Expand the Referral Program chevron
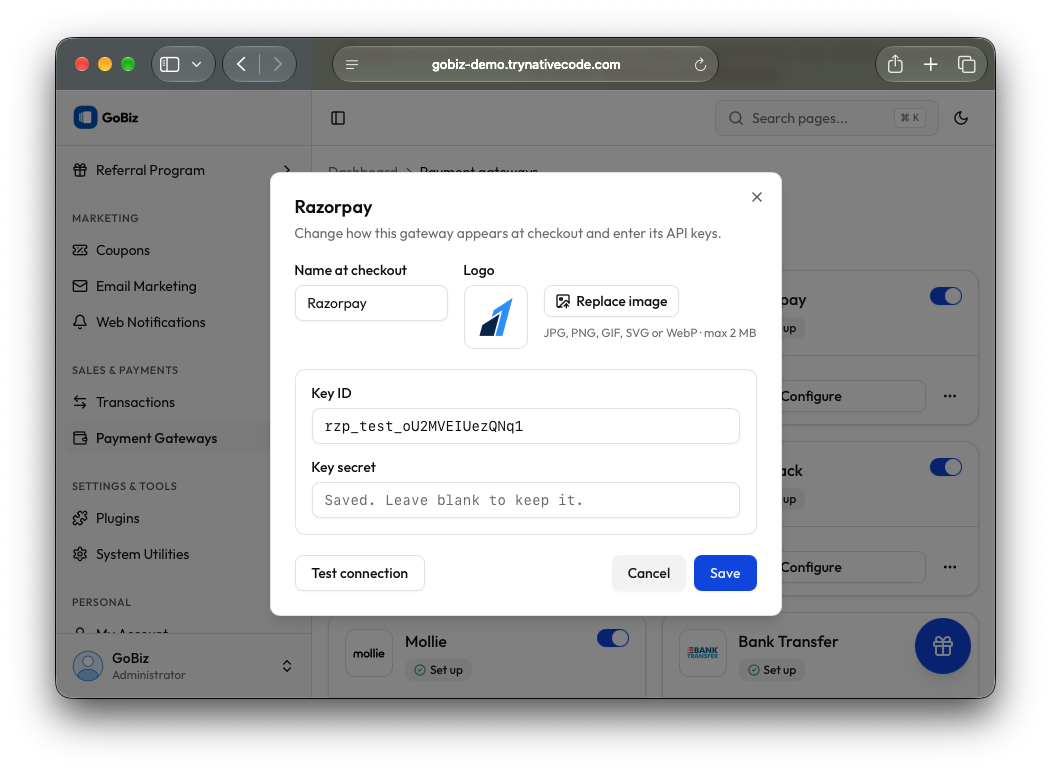This screenshot has height=772, width=1051. point(287,170)
